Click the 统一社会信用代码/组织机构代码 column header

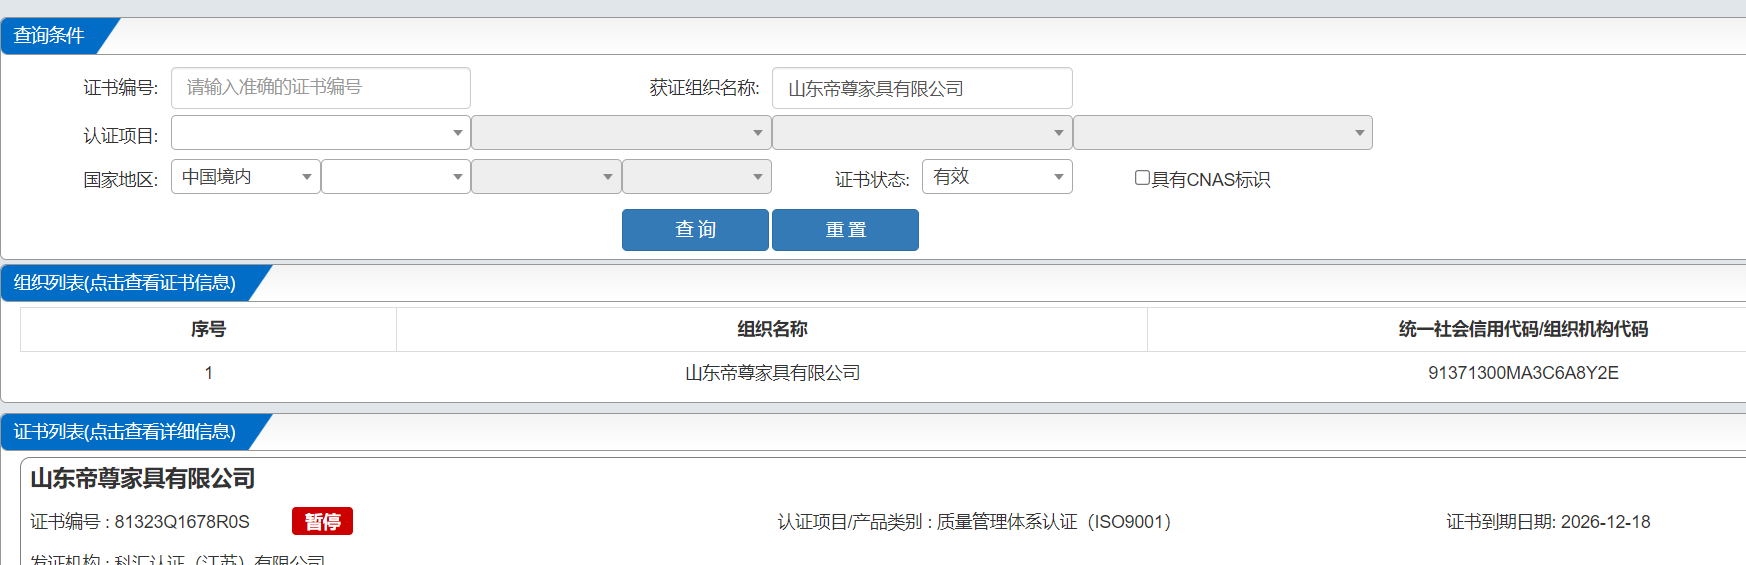pyautogui.click(x=1523, y=329)
